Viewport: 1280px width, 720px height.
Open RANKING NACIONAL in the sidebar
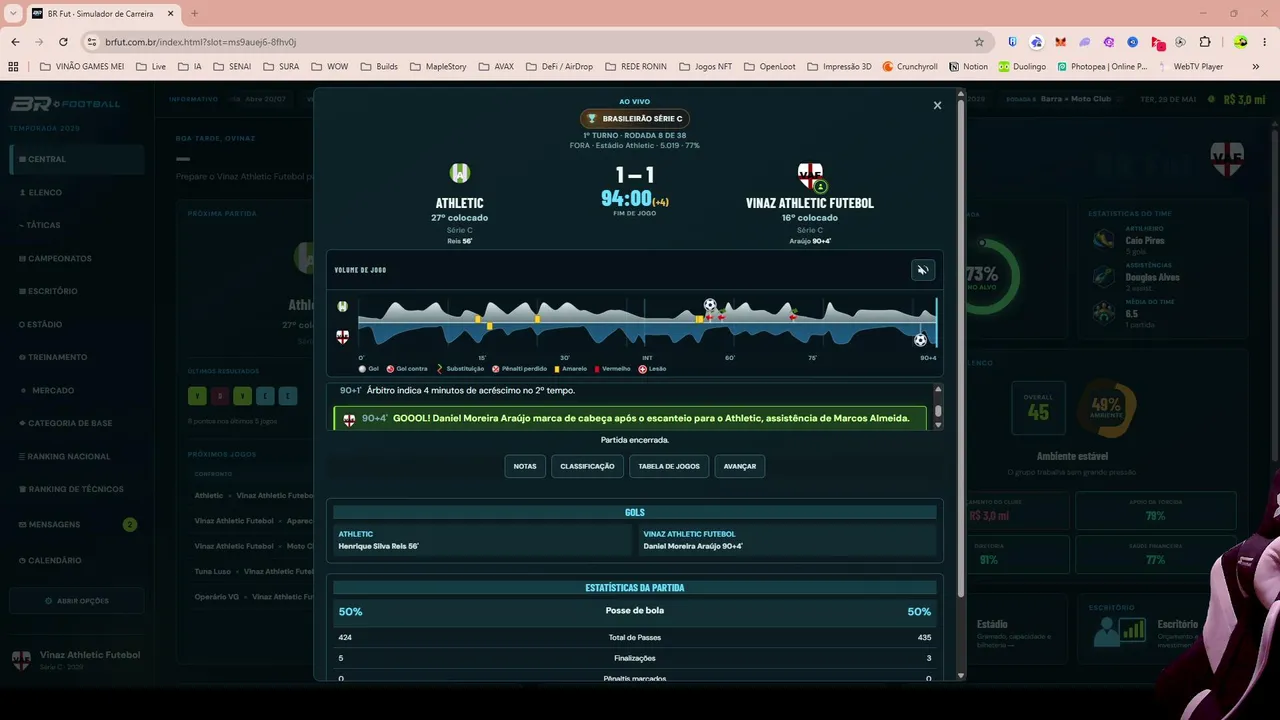pyautogui.click(x=77, y=456)
